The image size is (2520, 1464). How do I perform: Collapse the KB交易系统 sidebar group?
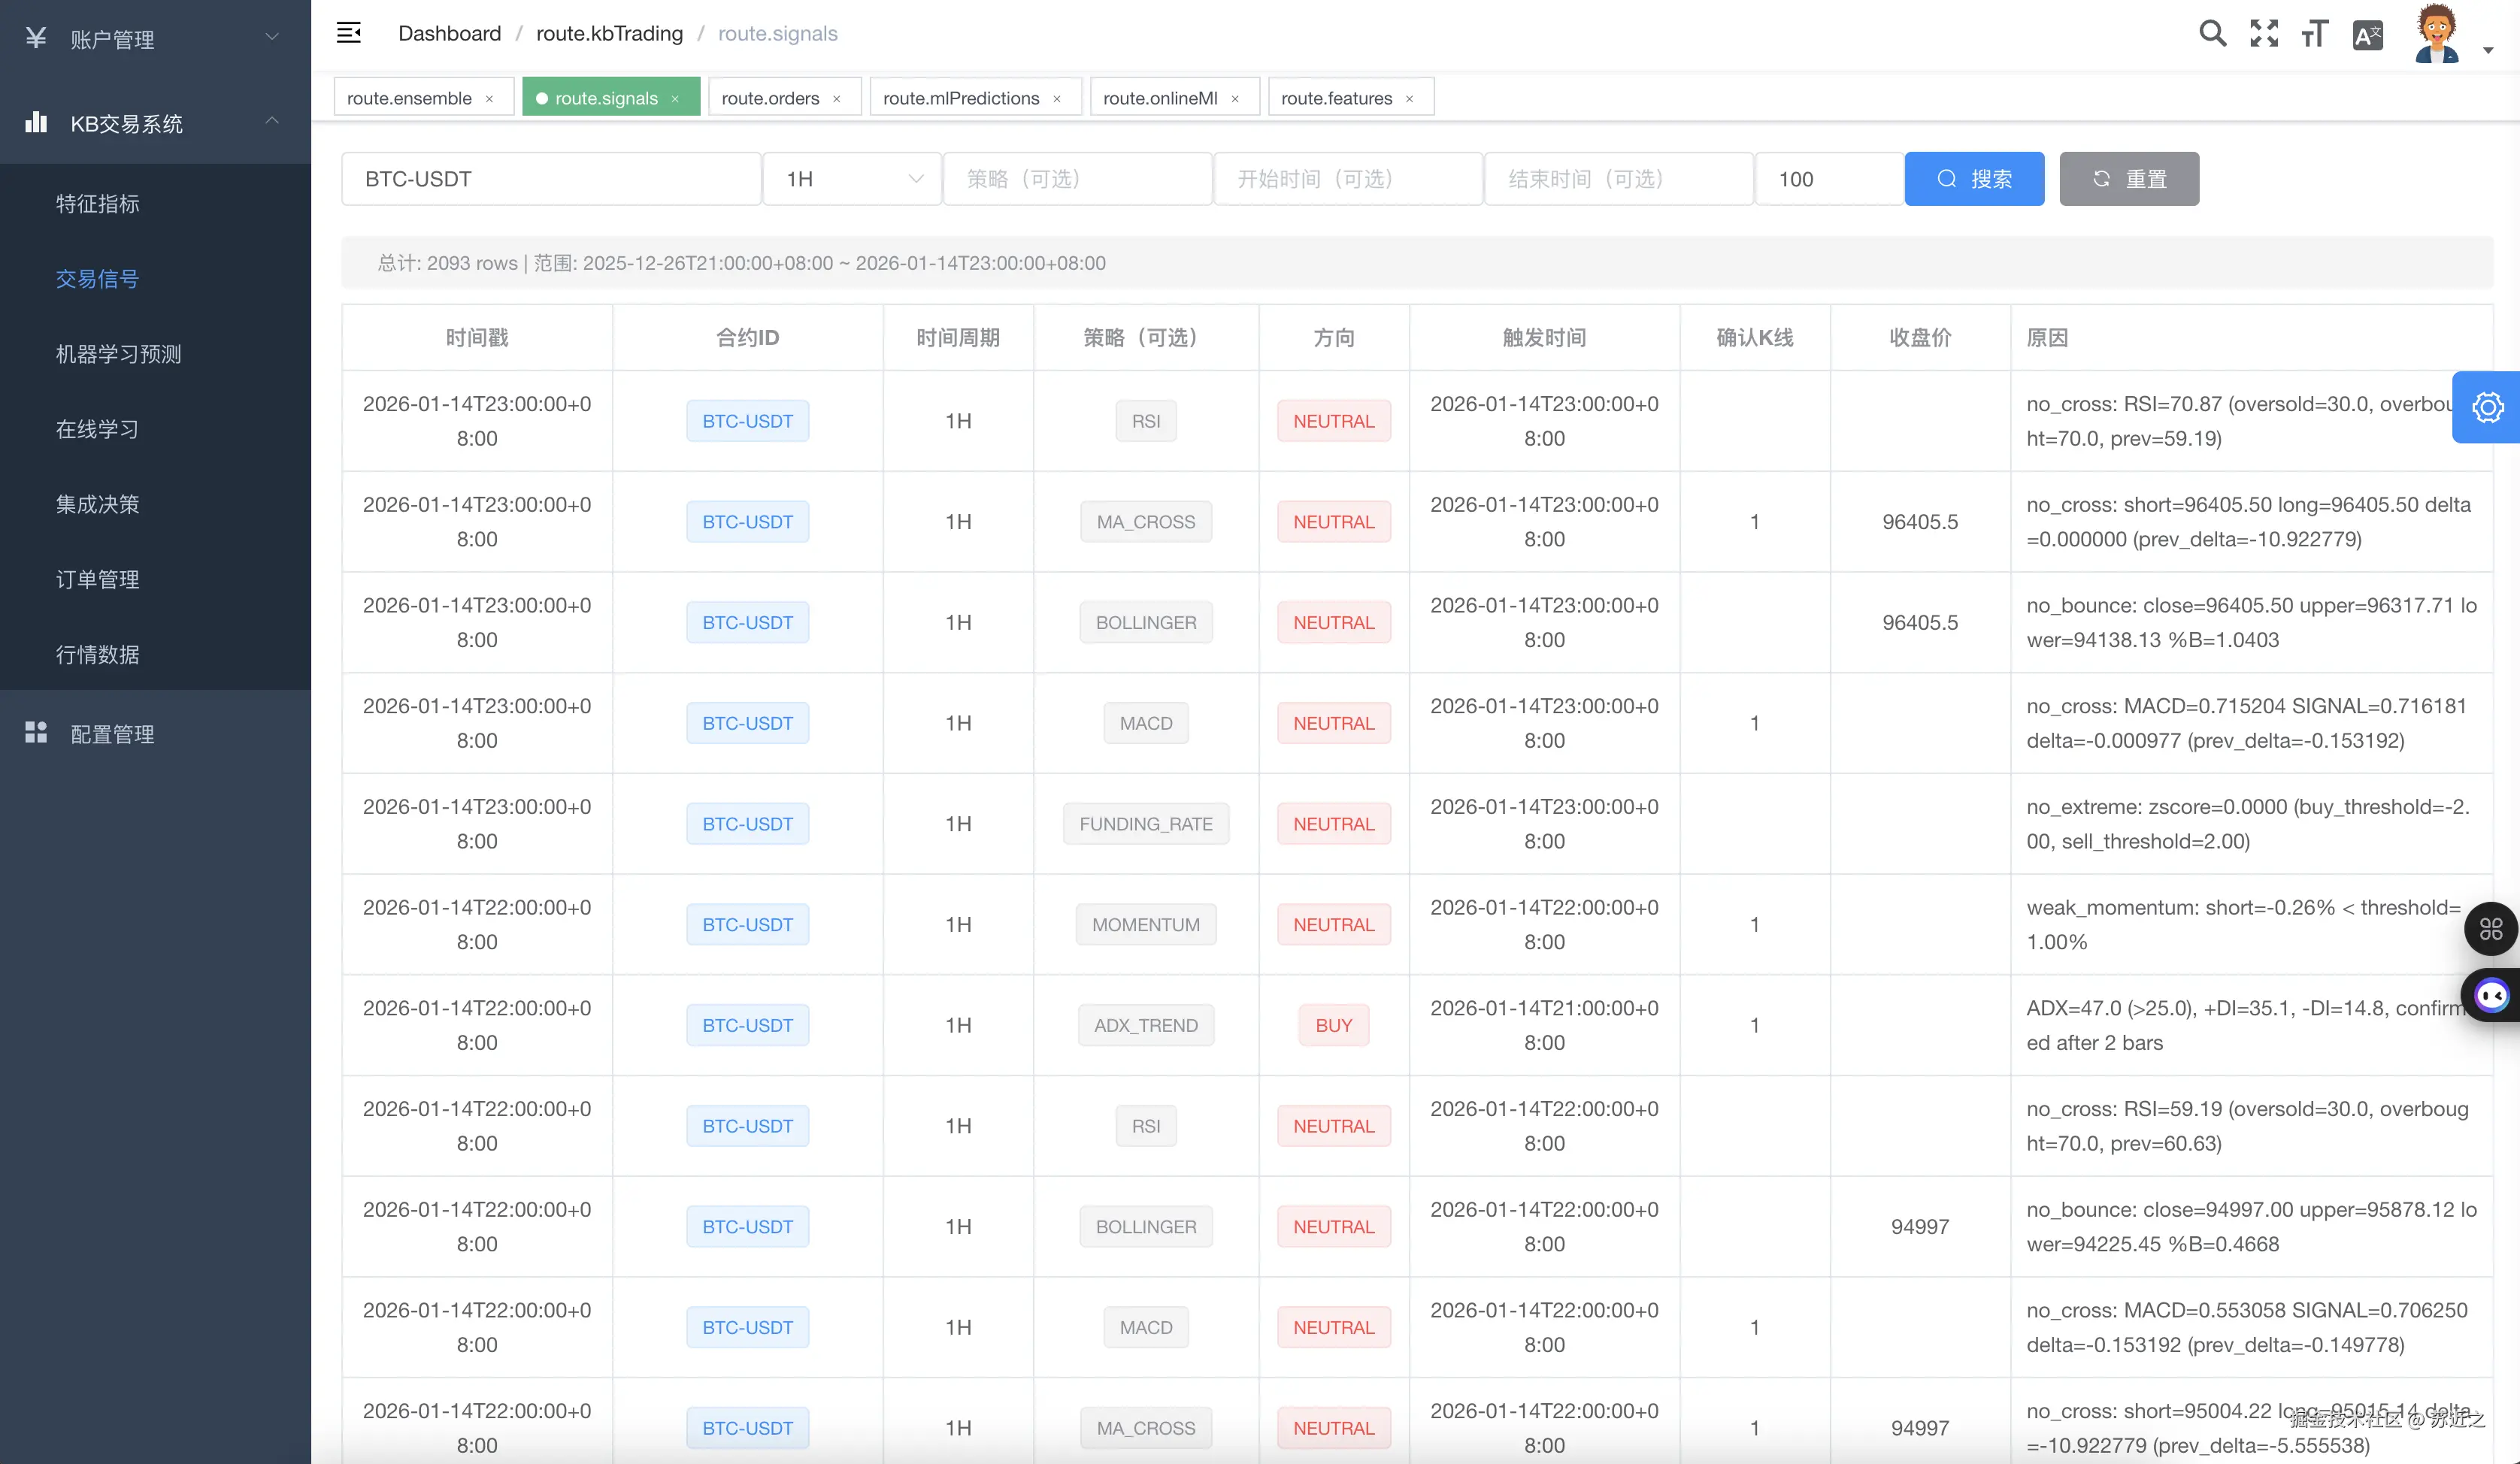click(155, 123)
